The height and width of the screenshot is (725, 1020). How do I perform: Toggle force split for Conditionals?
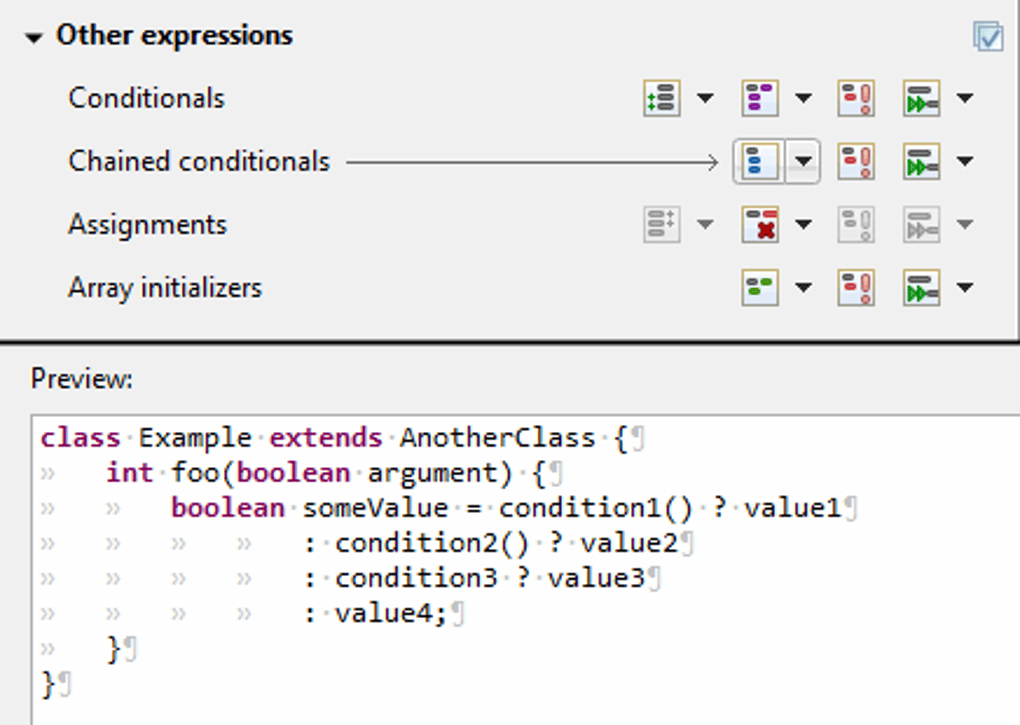point(856,98)
